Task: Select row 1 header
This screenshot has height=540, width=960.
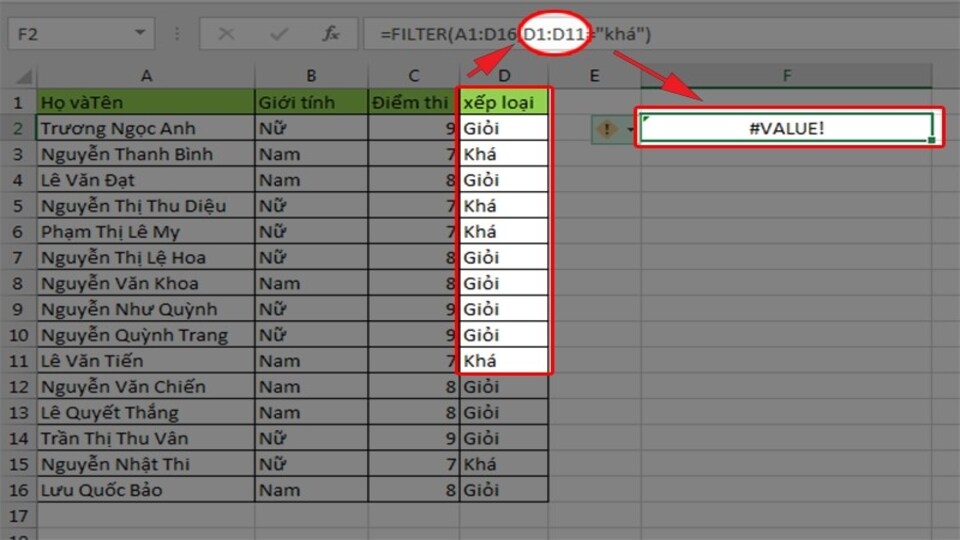Action: tap(18, 102)
